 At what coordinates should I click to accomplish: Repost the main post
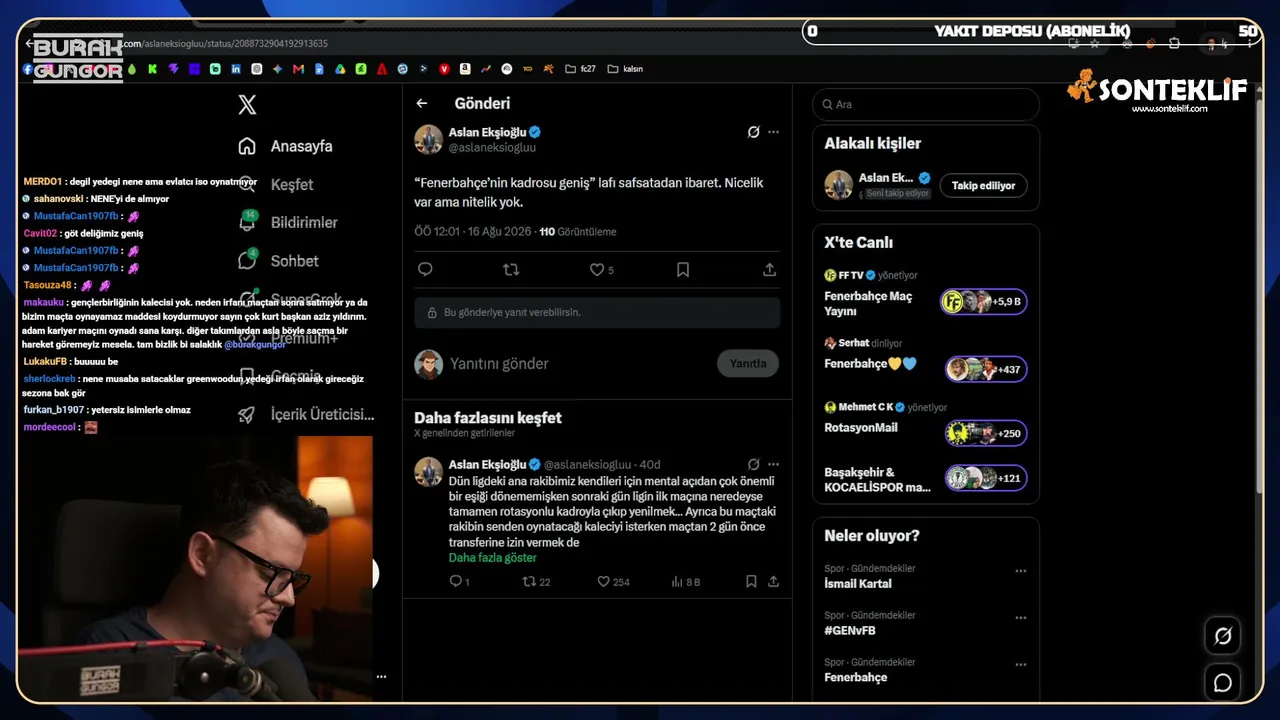(x=511, y=269)
